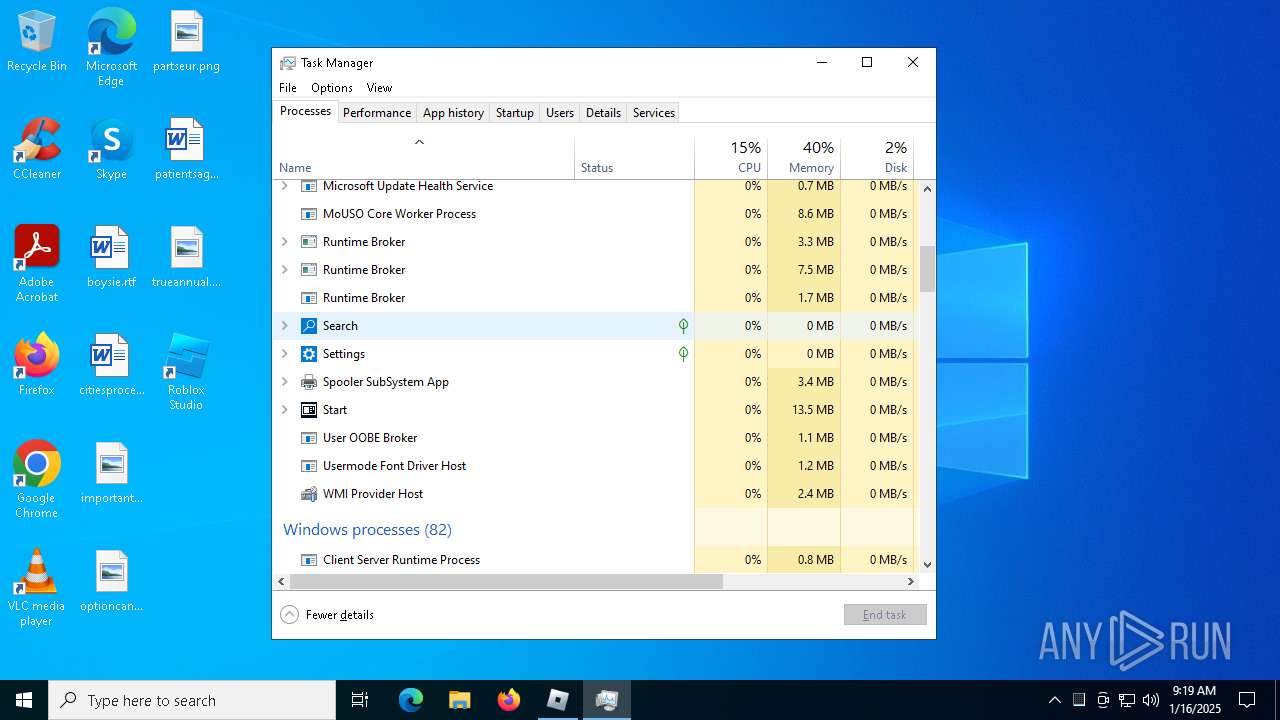1280x720 pixels.
Task: Select VLC media player desktop shortcut
Action: 37,588
